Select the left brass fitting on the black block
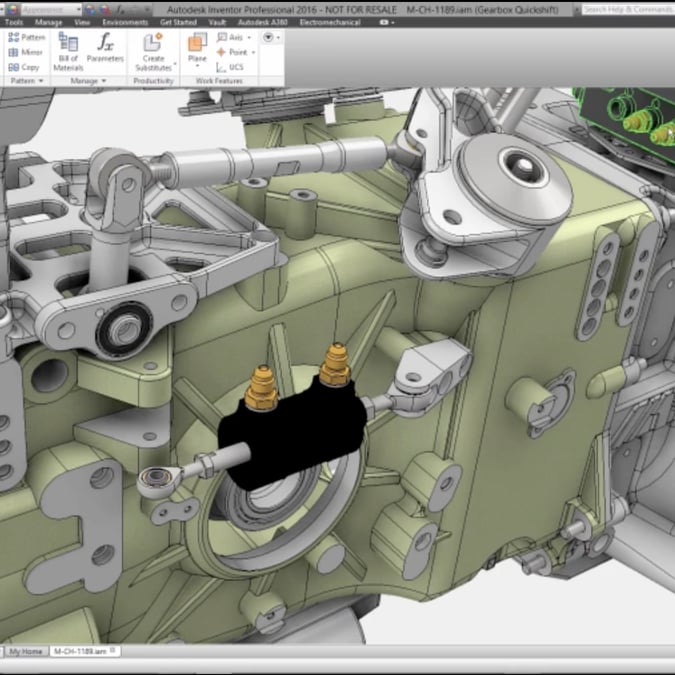Image resolution: width=675 pixels, height=675 pixels. point(261,388)
